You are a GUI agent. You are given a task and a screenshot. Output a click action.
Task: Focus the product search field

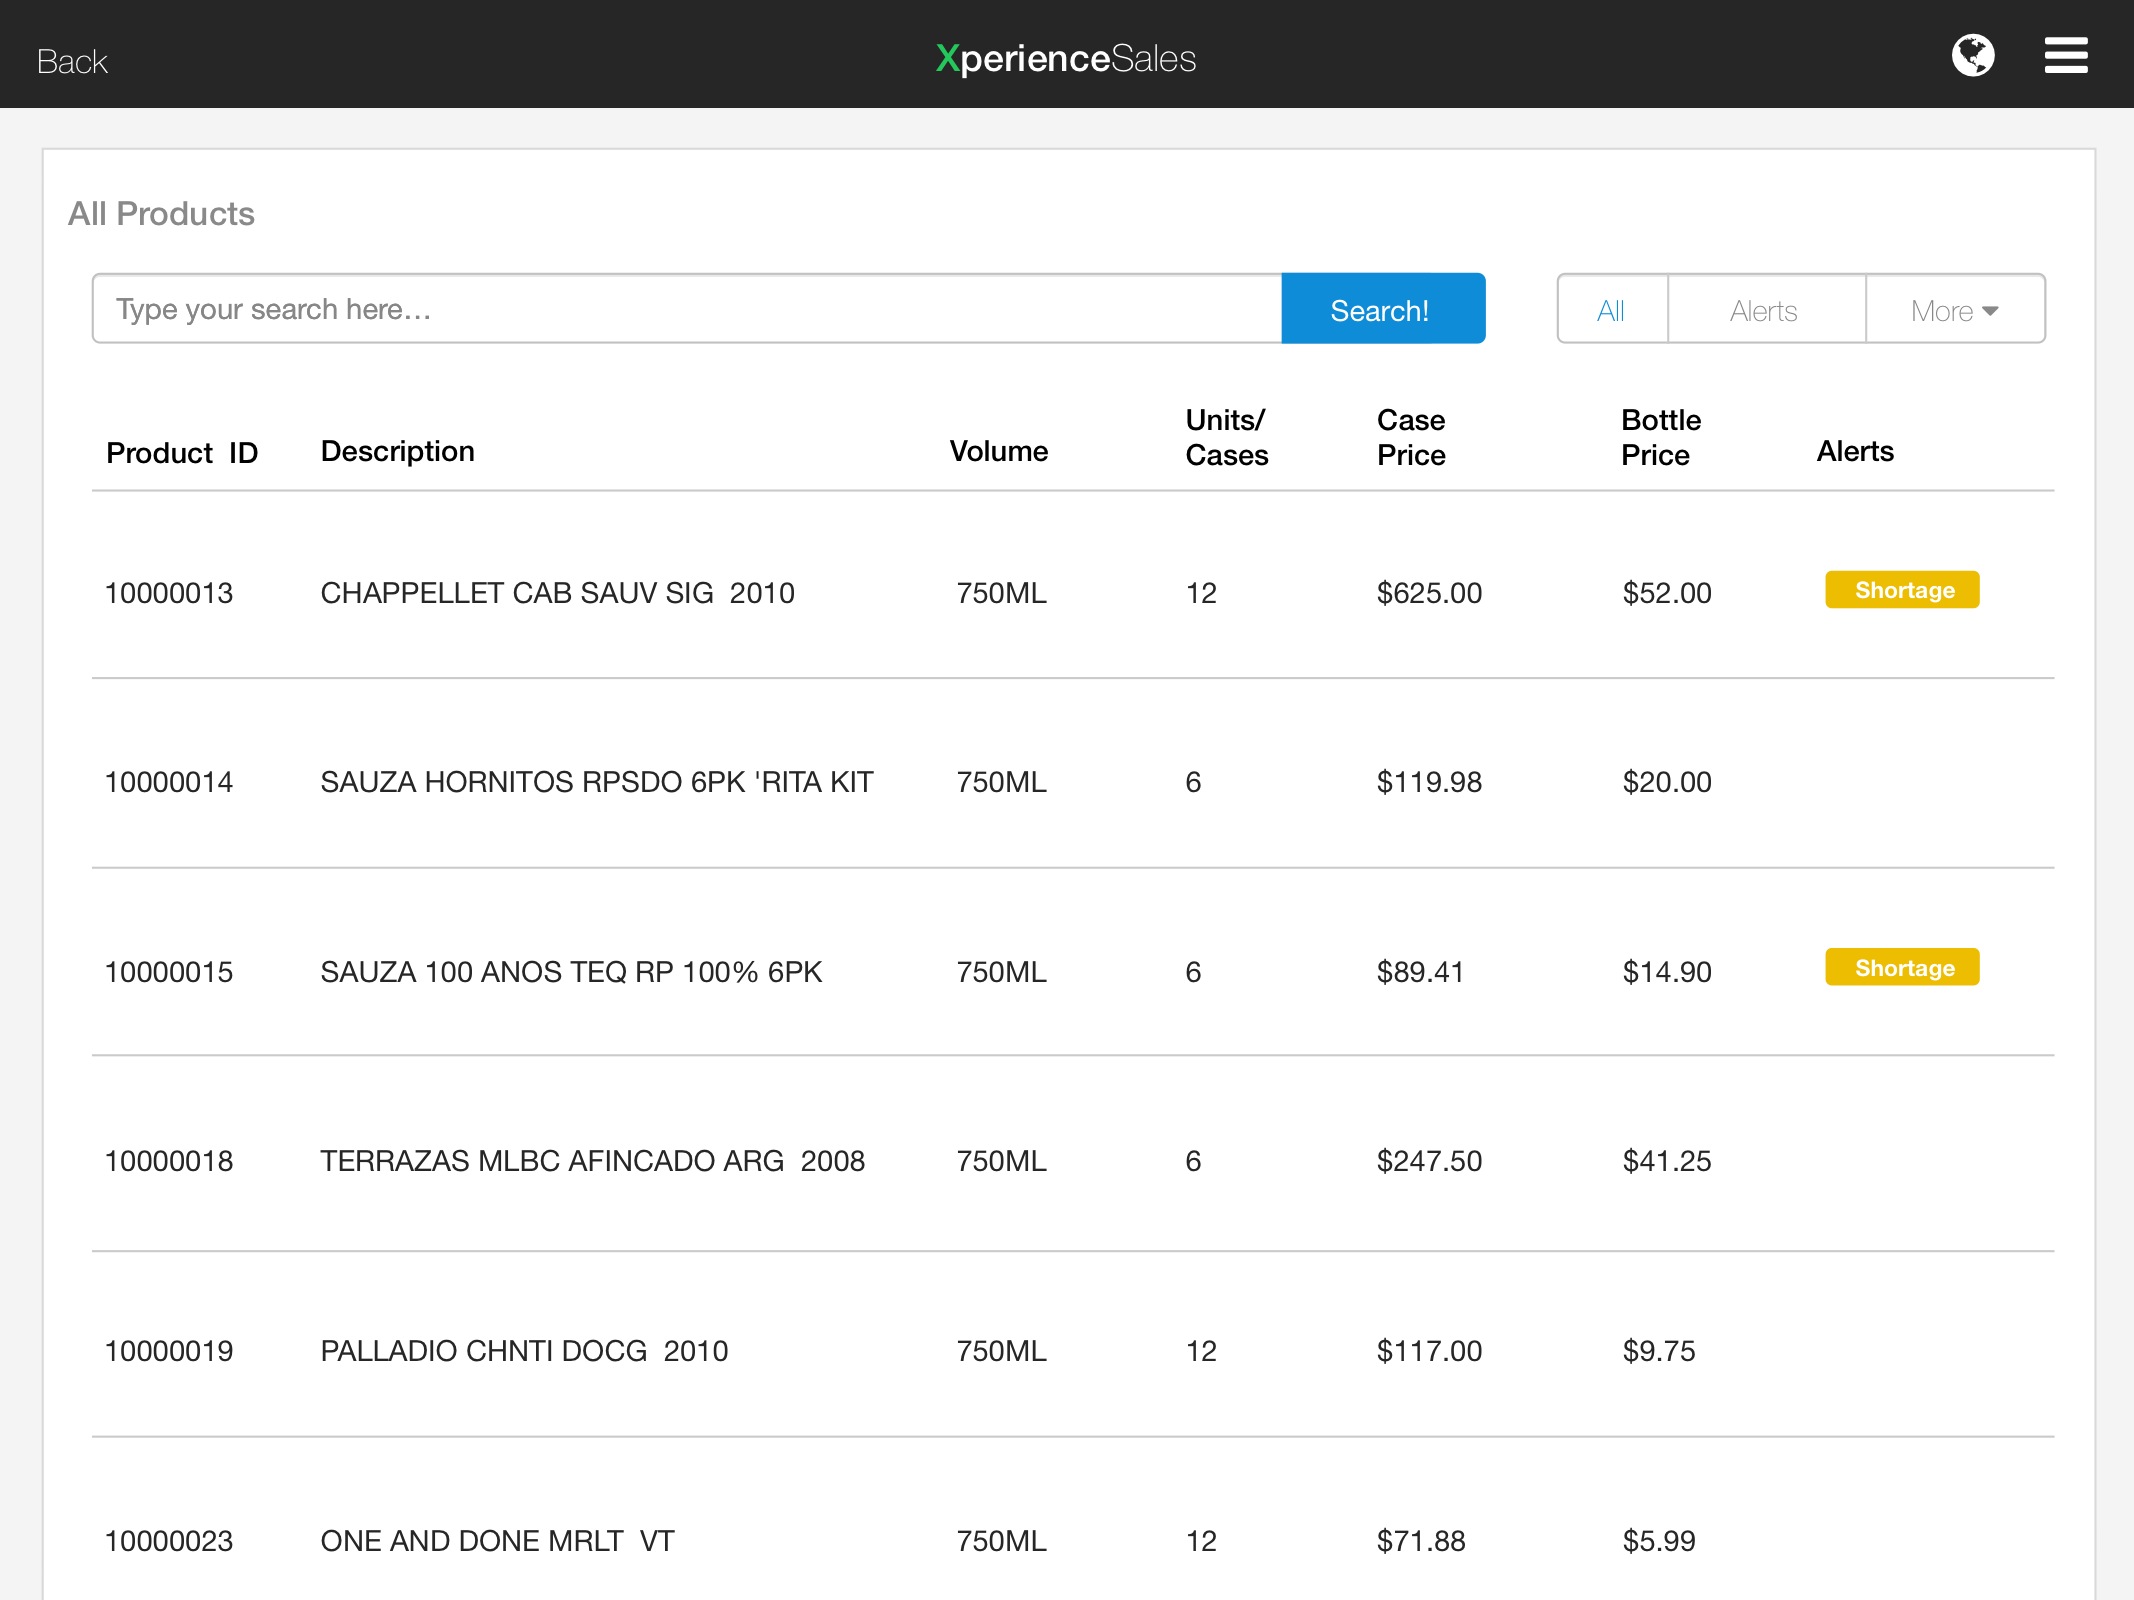pos(687,309)
